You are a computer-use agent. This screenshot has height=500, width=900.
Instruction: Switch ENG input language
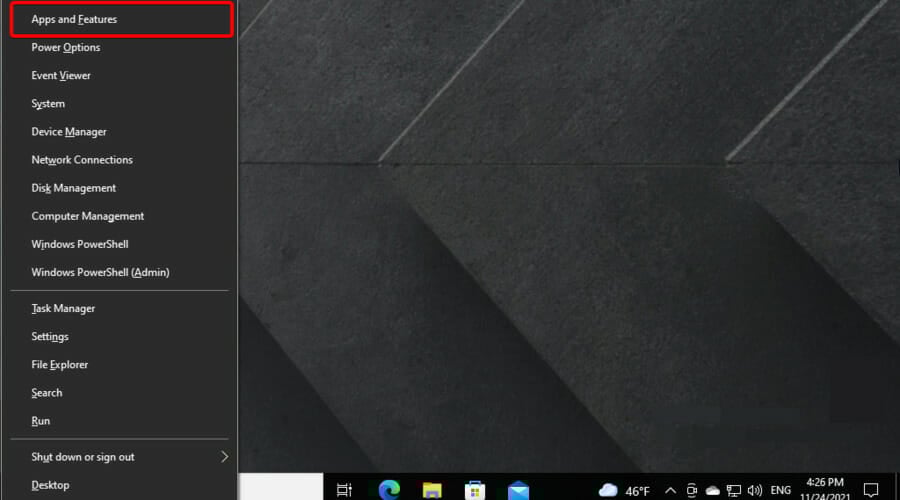781,490
